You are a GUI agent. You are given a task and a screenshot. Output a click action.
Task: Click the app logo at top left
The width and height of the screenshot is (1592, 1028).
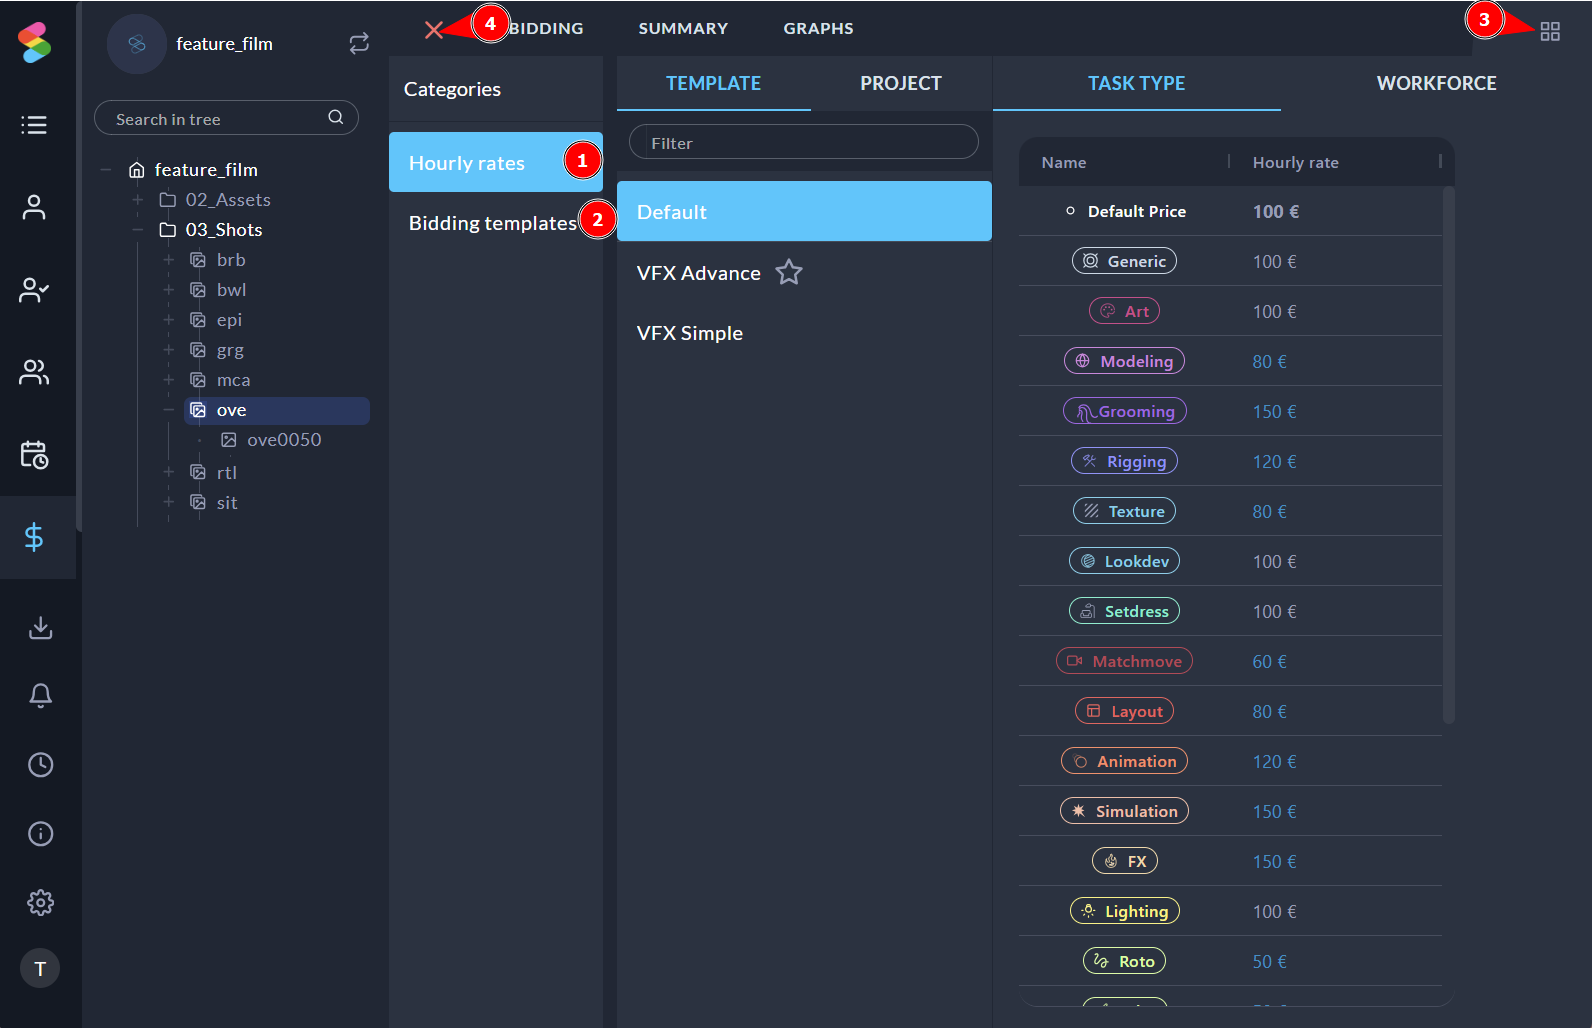coord(35,43)
